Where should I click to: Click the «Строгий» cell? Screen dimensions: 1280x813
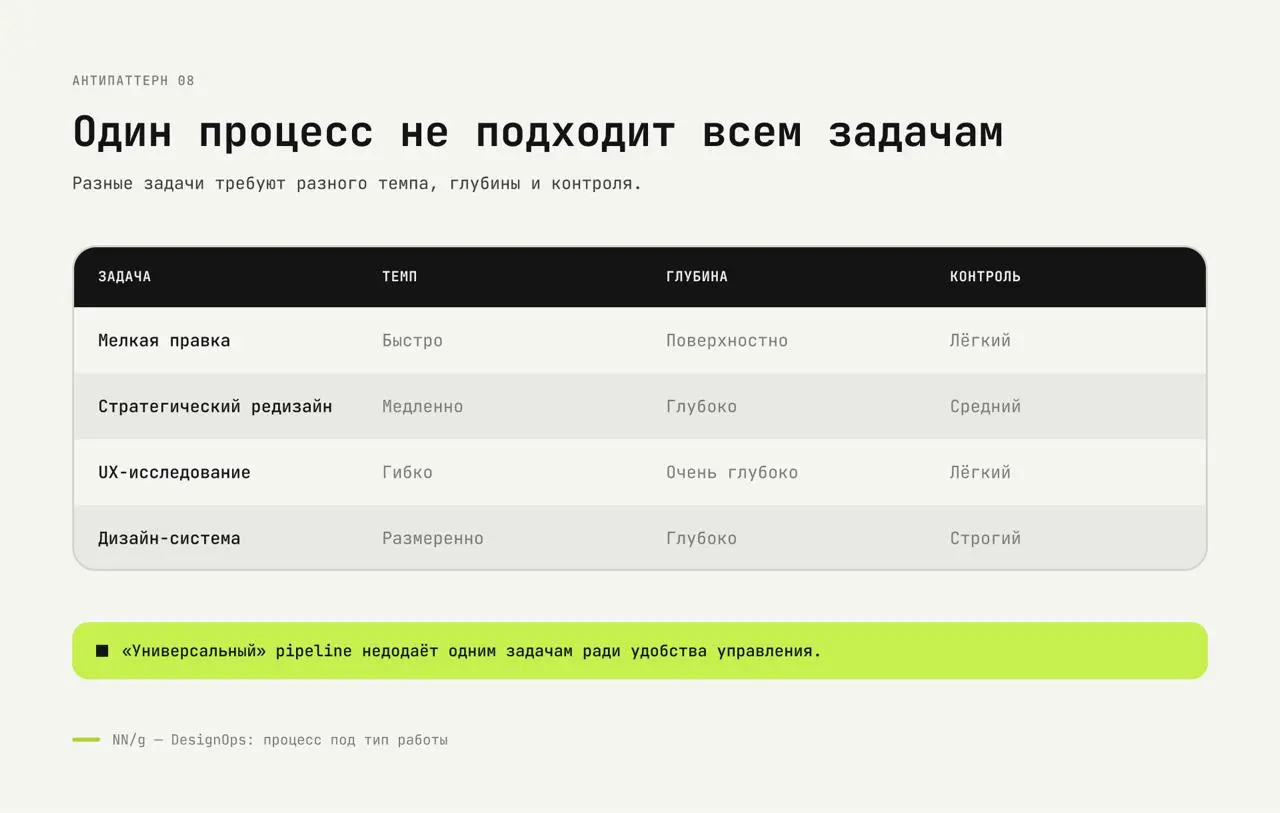985,539
